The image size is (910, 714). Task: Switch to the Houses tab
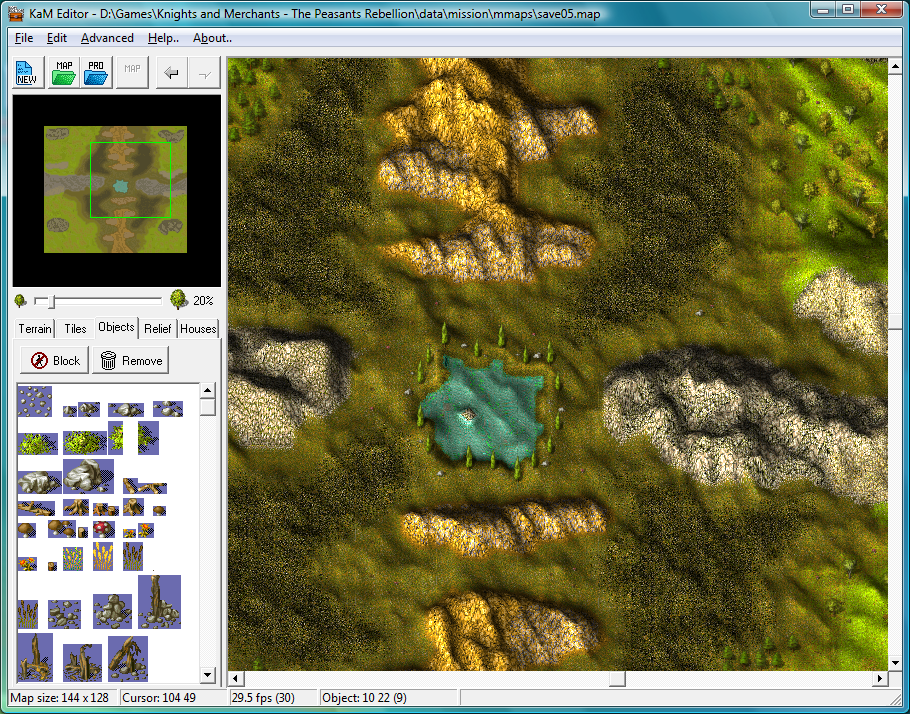point(198,329)
